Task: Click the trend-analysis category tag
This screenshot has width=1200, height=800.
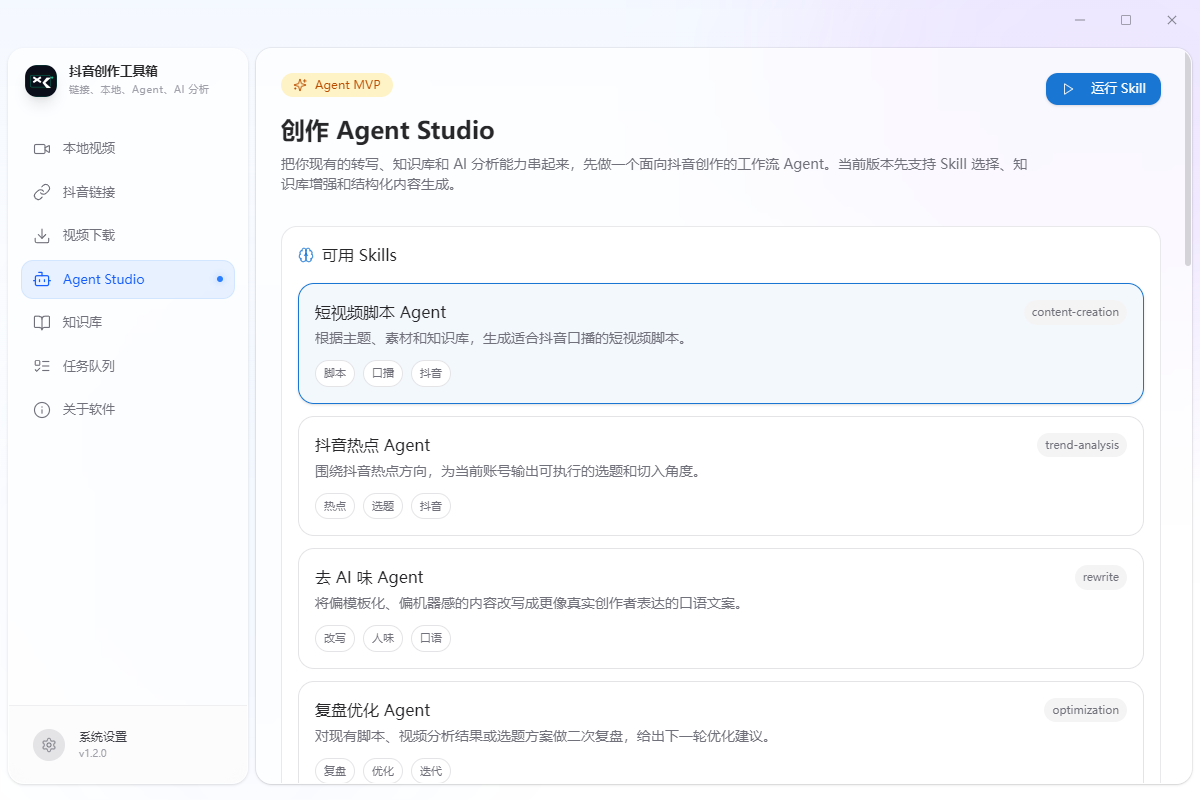Action: [1082, 445]
